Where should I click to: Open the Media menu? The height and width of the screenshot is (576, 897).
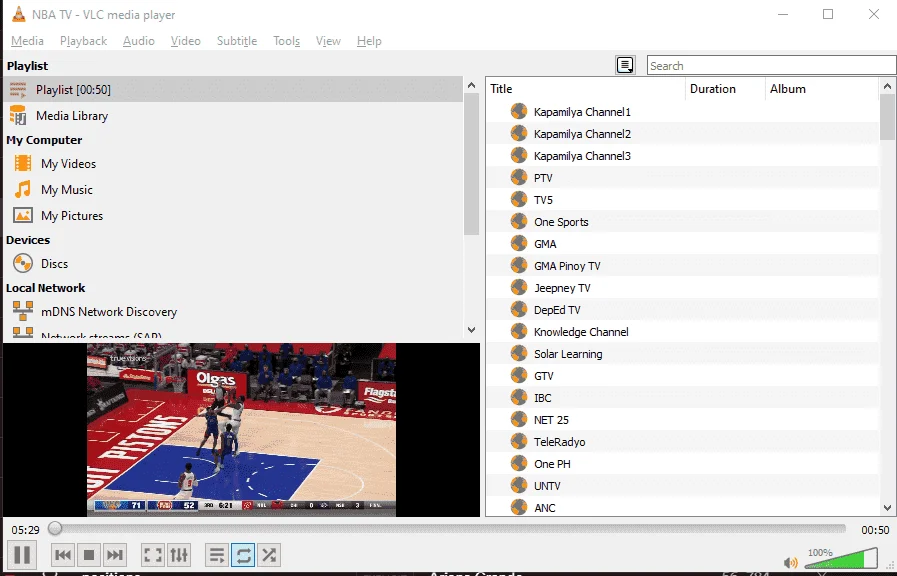point(27,41)
